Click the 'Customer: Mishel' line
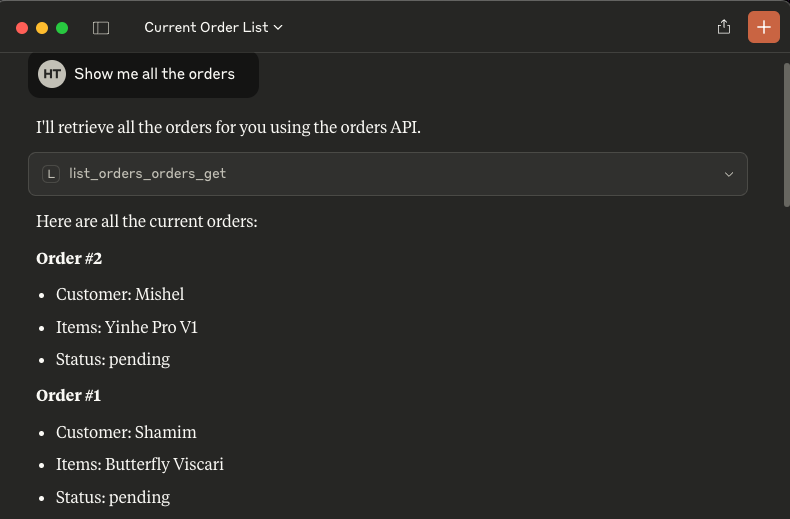Screen dimensions: 790x519 pyautogui.click(x=120, y=294)
